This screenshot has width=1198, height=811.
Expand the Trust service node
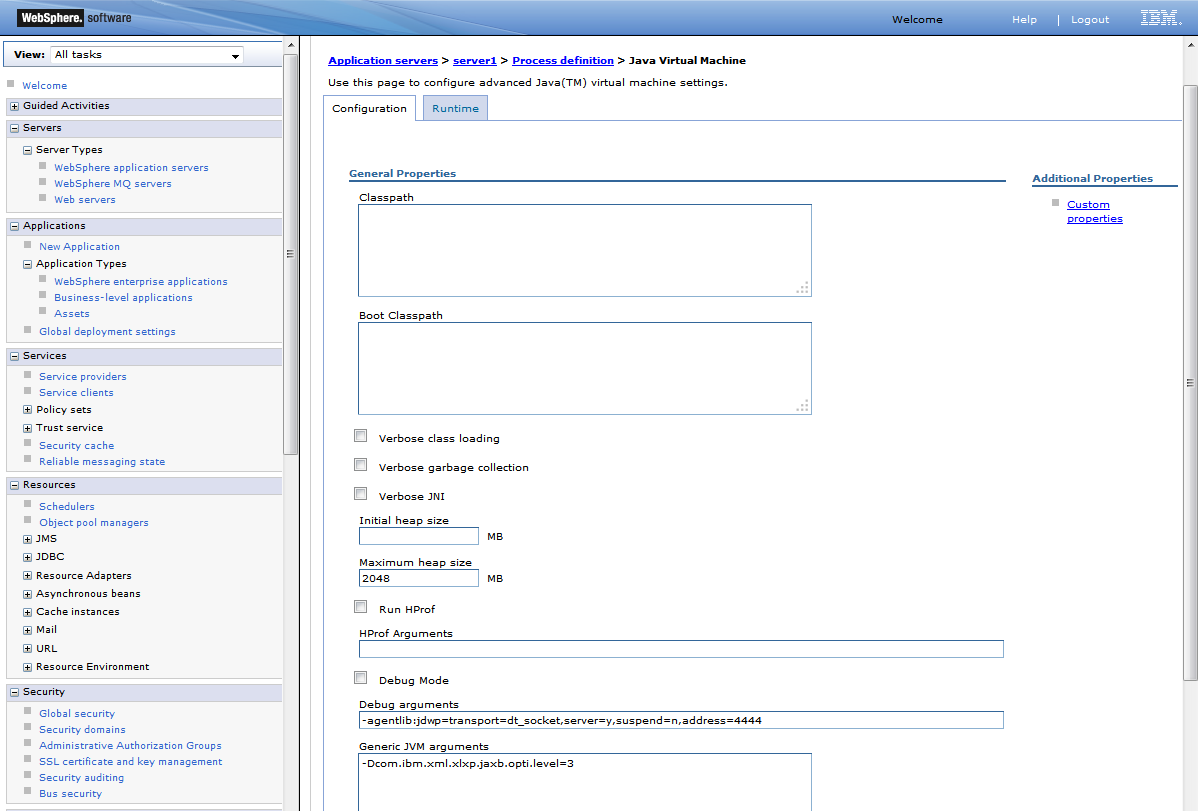pyautogui.click(x=28, y=428)
